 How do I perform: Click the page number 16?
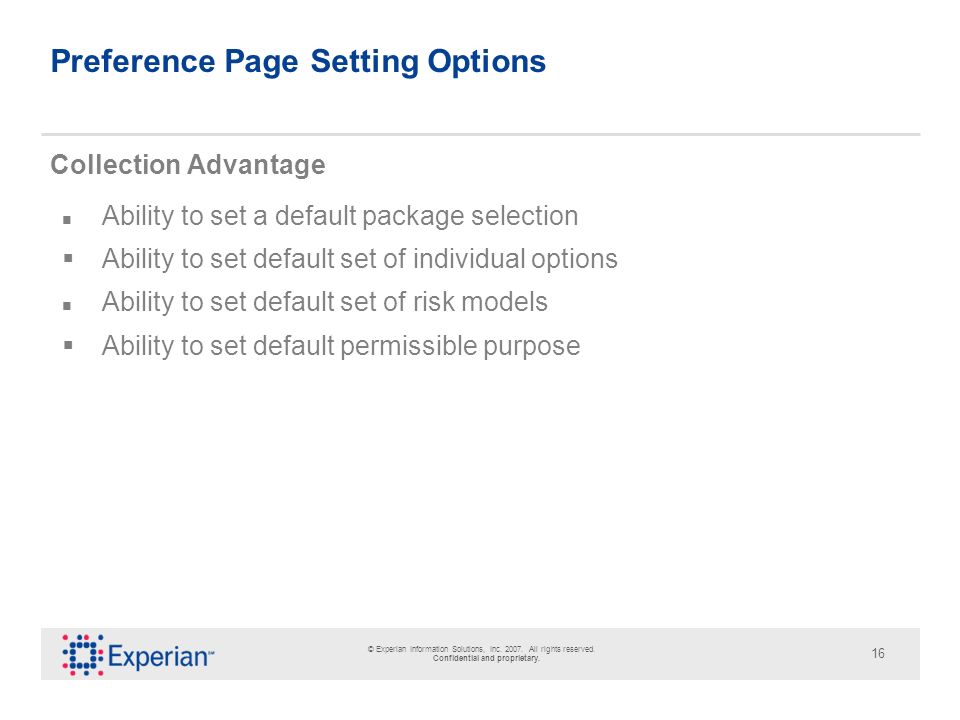tap(878, 653)
